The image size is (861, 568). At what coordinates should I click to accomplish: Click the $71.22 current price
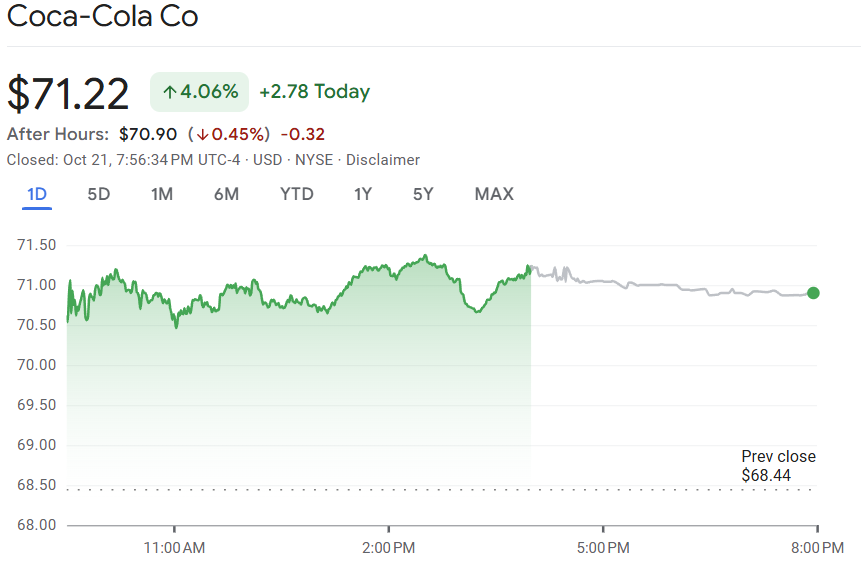68,93
